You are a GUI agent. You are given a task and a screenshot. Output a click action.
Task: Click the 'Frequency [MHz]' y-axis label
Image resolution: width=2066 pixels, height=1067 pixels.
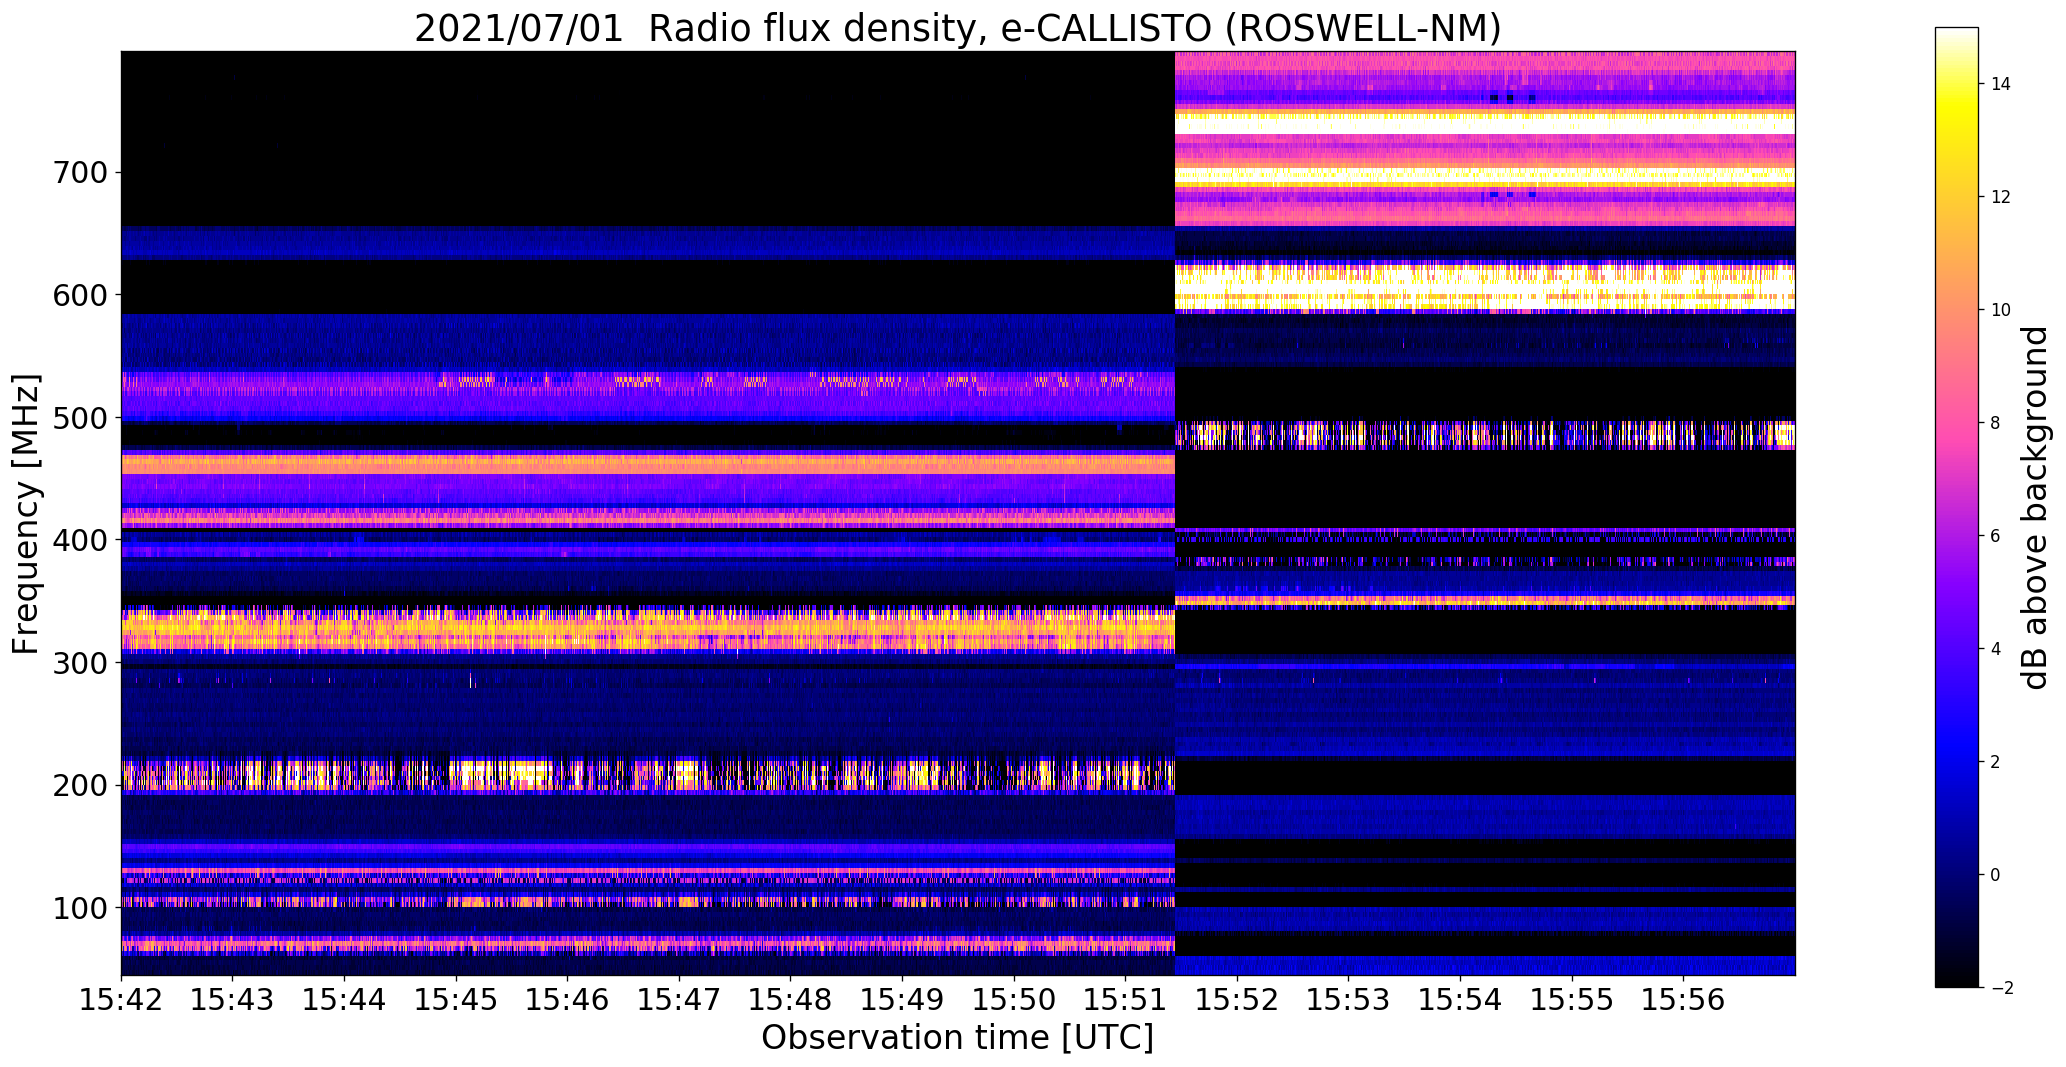(25, 514)
